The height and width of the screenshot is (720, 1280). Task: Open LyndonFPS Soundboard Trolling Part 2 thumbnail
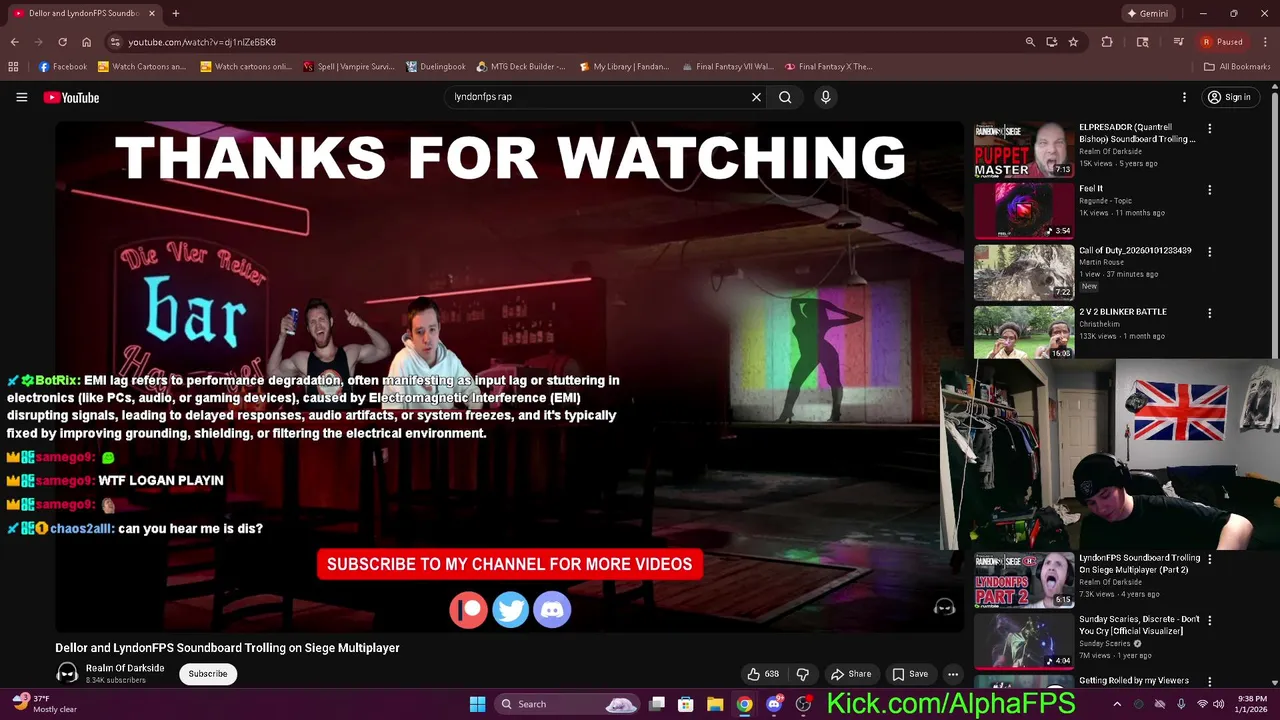coord(1024,580)
